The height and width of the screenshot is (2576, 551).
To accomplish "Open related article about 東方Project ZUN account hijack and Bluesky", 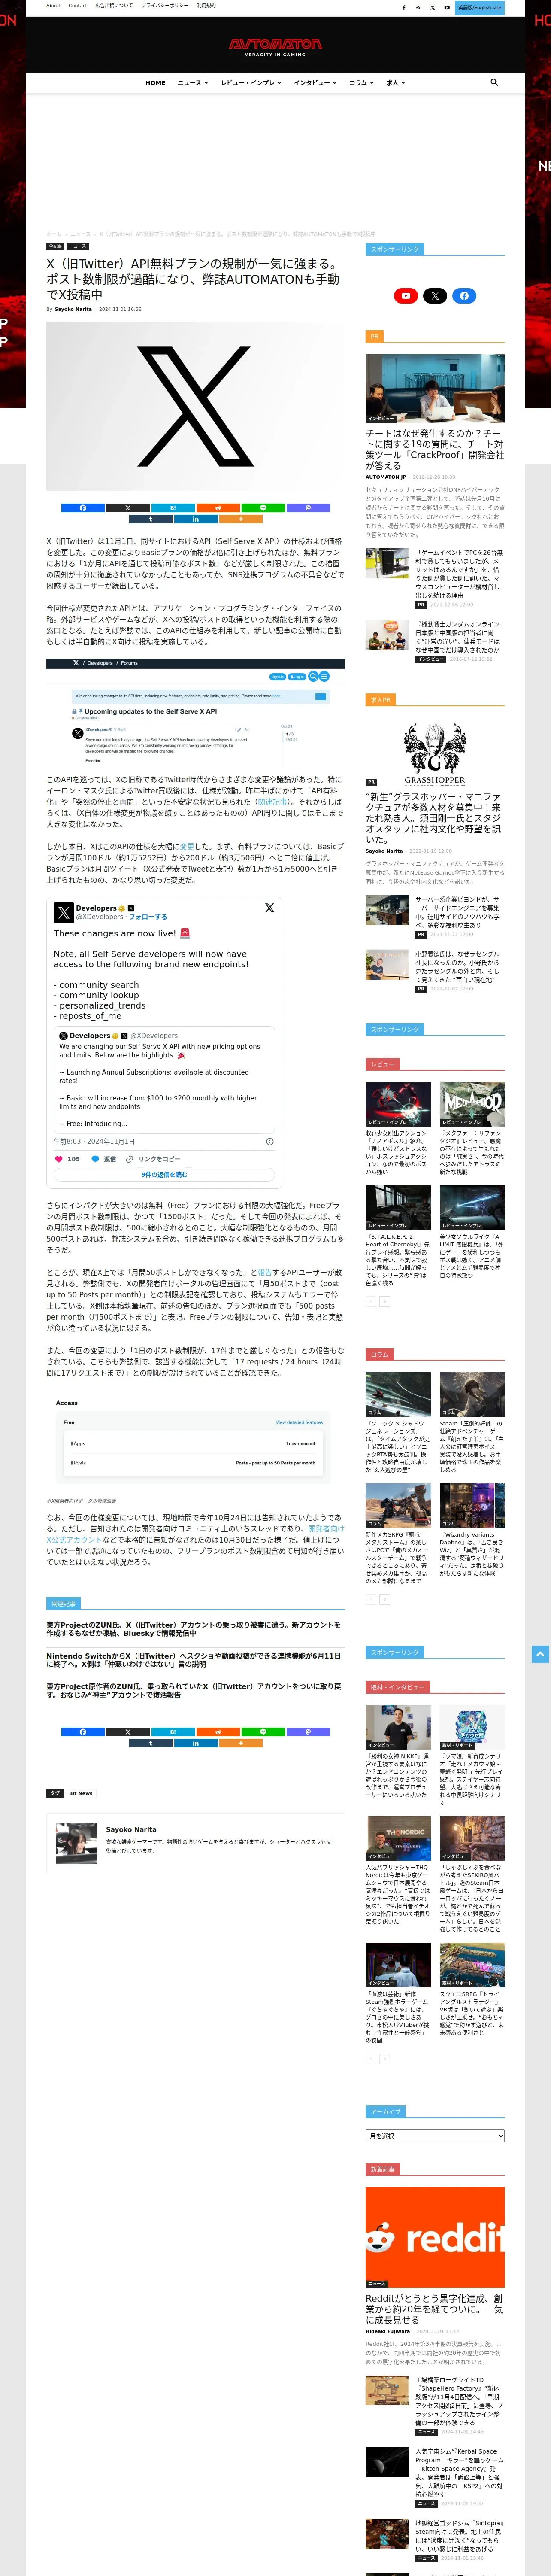I will click(x=194, y=1629).
